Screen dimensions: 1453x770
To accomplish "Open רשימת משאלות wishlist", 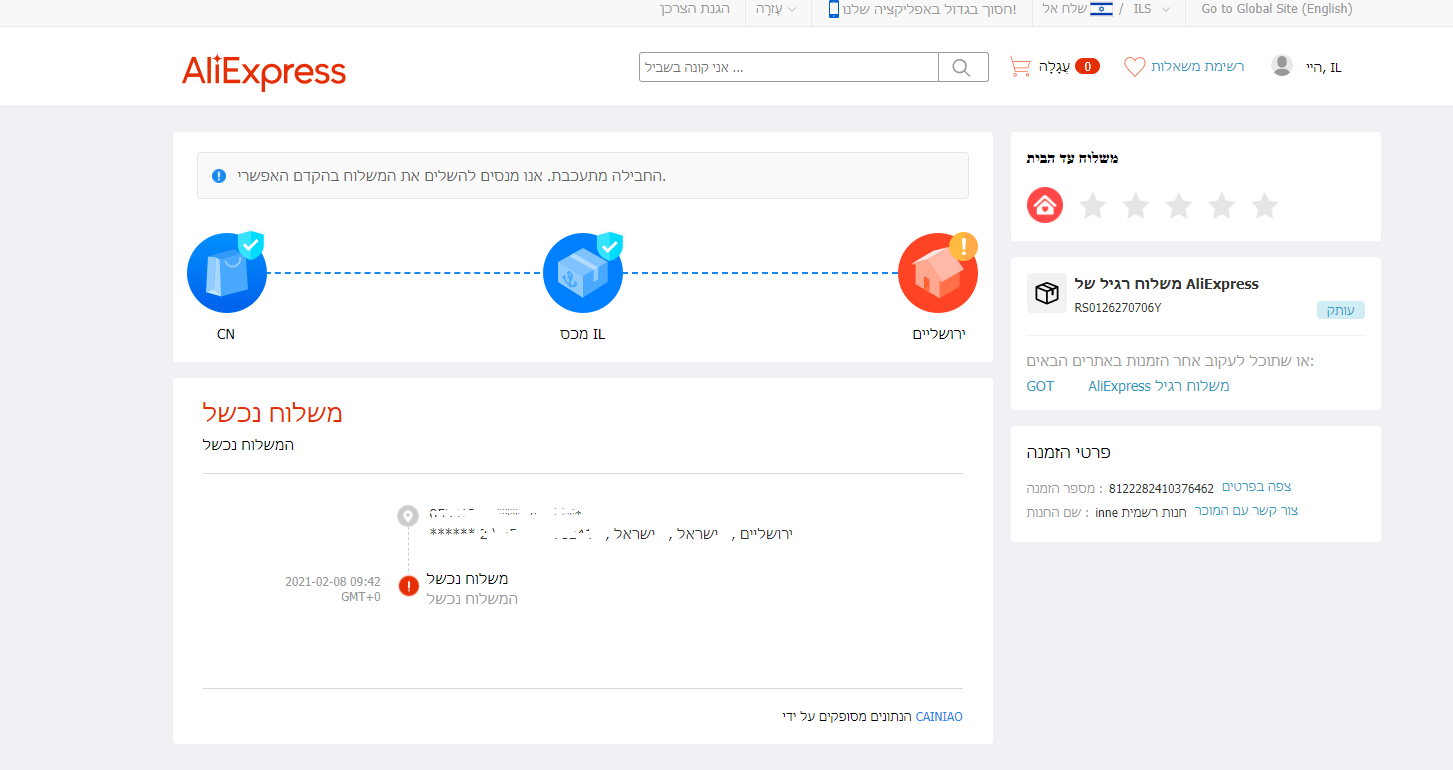I will tap(1198, 67).
